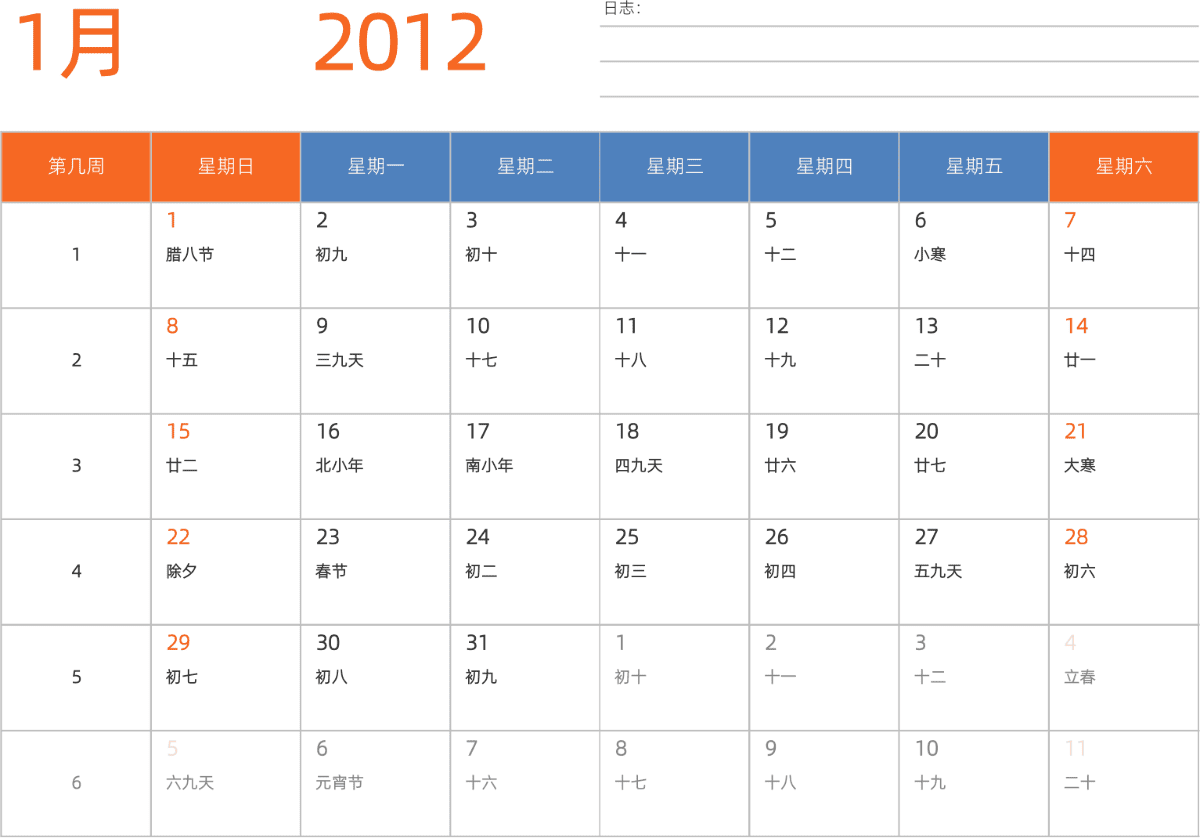Select the 廿一 lunar label
The width and height of the screenshot is (1200, 838).
click(1080, 360)
